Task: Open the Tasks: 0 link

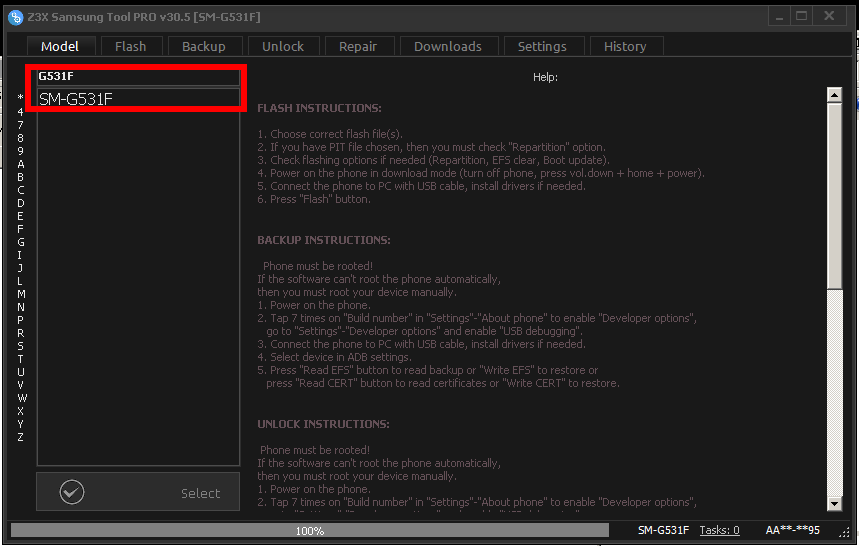Action: [719, 530]
